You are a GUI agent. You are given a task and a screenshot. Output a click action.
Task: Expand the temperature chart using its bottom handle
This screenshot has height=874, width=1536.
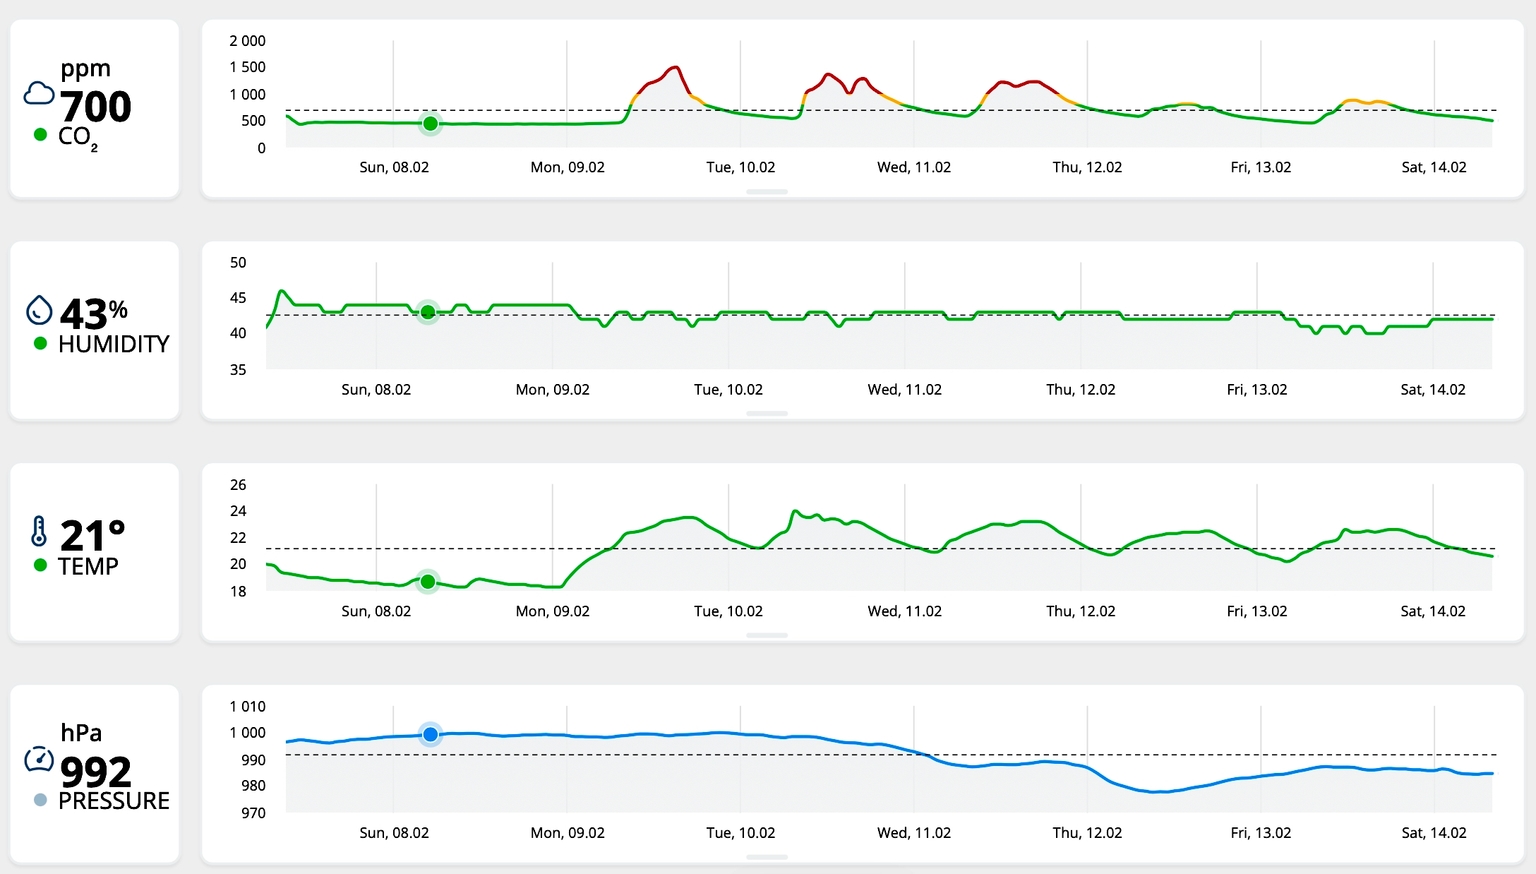point(767,635)
